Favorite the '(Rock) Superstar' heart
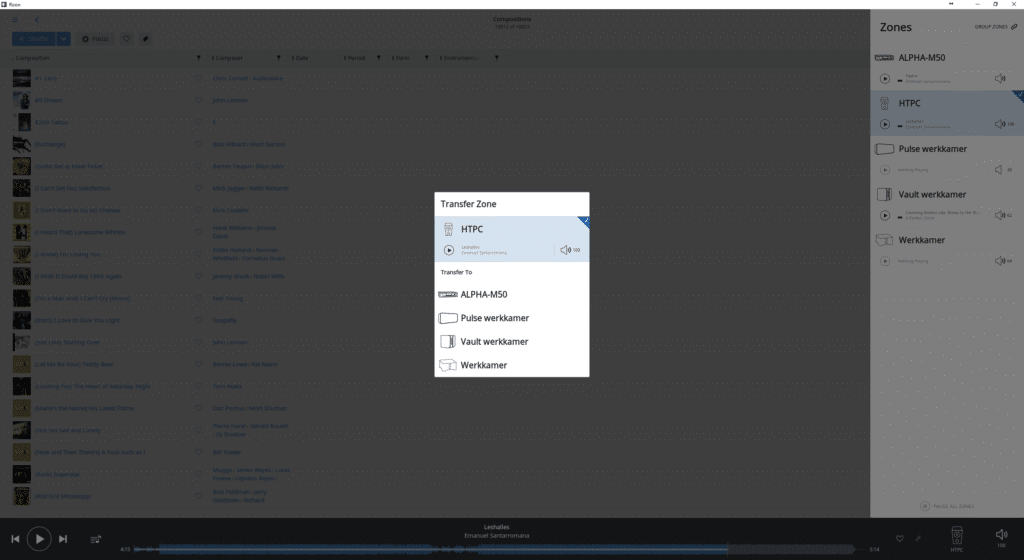The width and height of the screenshot is (1024, 560). 199,474
